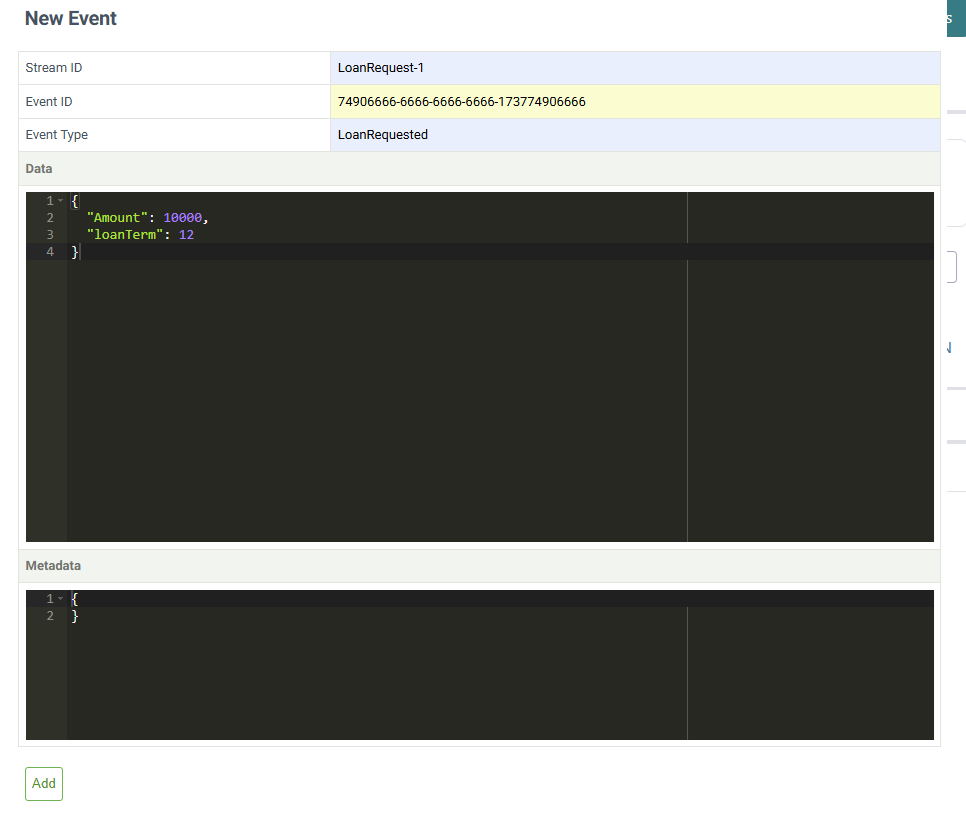This screenshot has height=816, width=966.
Task: Click the teal button at top-right corner
Action: 953,17
